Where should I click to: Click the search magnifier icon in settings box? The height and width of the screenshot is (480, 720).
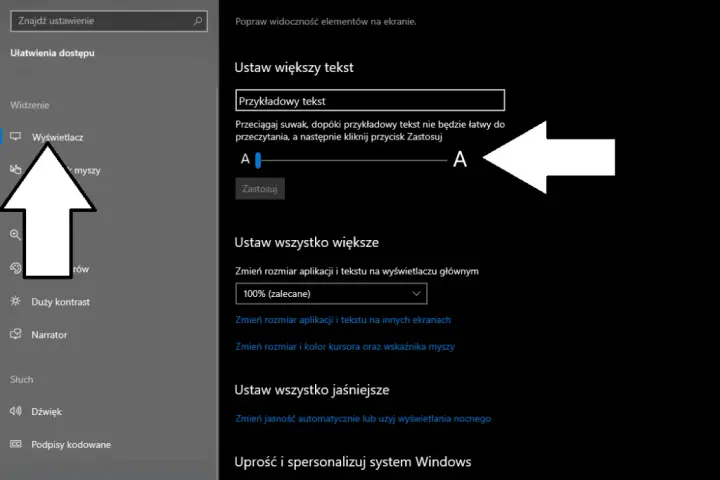pos(197,21)
